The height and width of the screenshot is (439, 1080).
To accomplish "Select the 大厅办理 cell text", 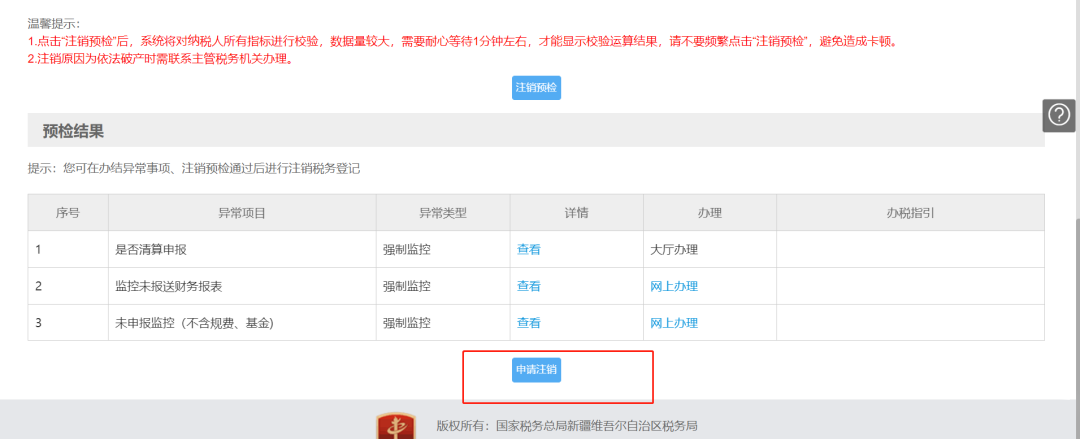I will [x=674, y=249].
